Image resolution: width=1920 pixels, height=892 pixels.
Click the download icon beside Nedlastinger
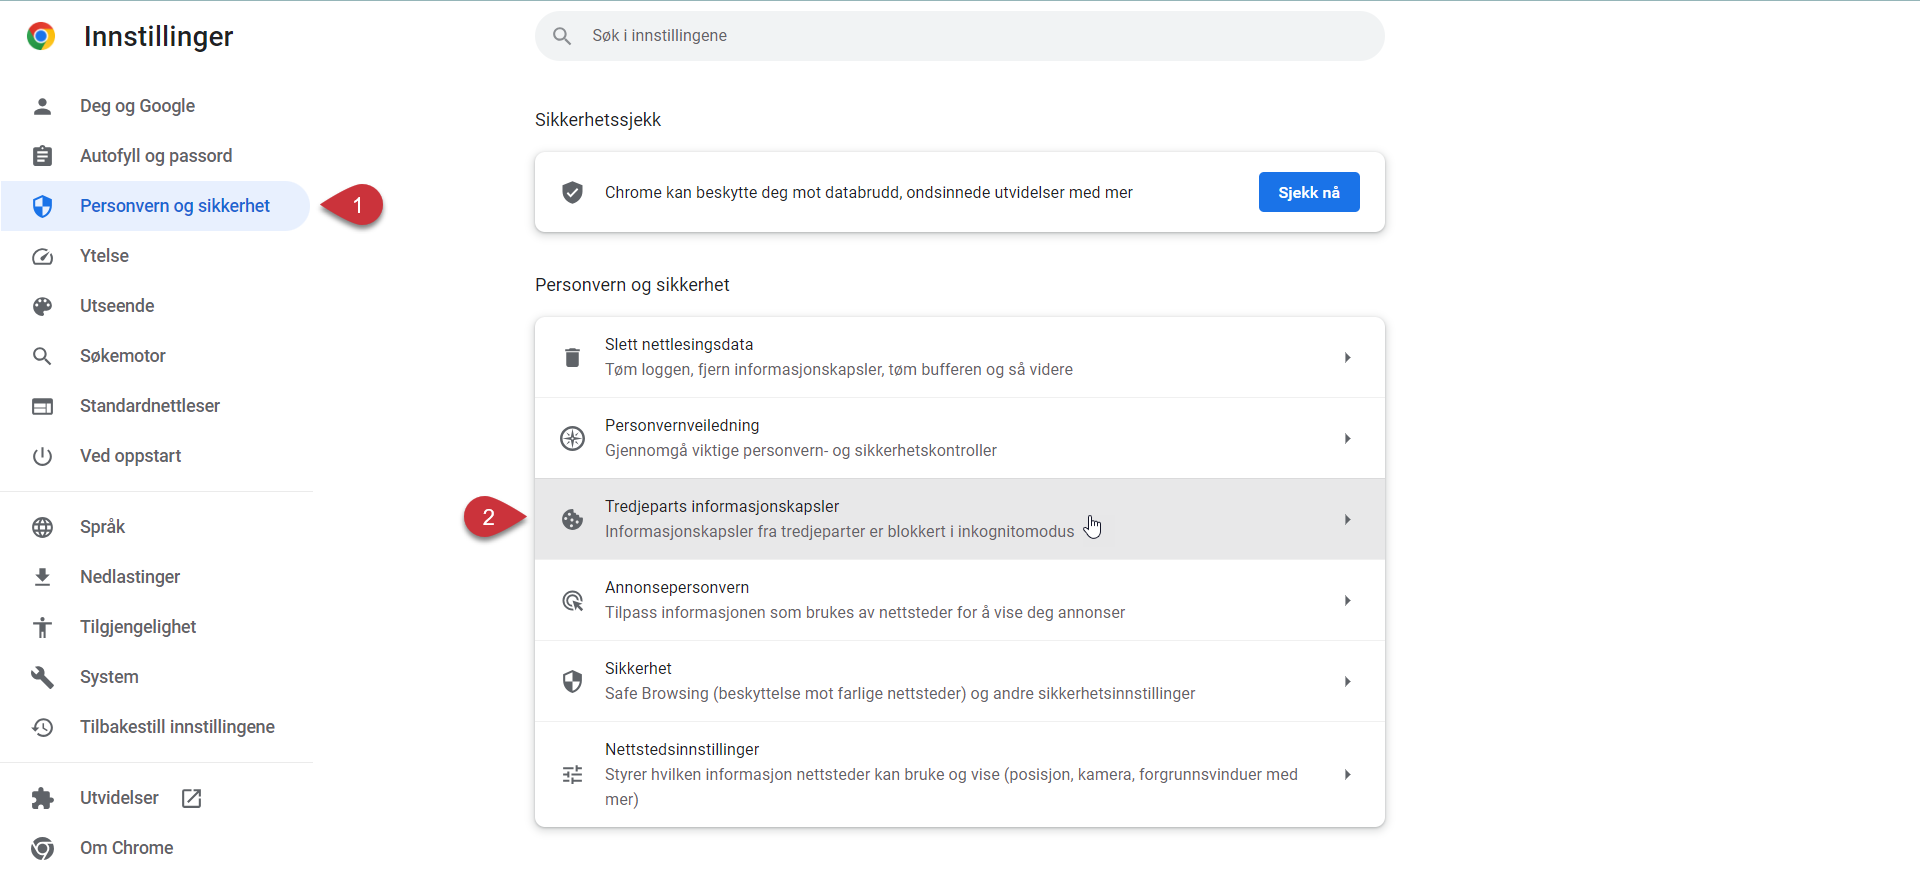pos(42,577)
